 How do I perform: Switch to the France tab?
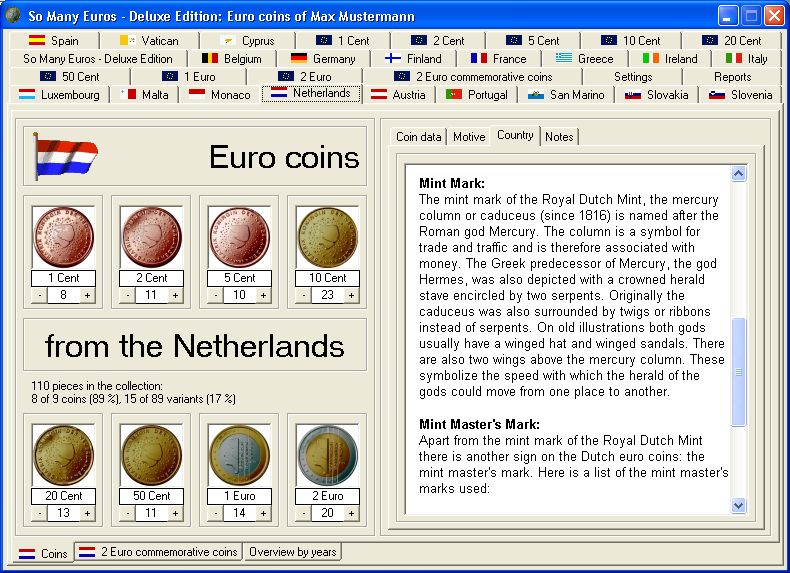[498, 58]
